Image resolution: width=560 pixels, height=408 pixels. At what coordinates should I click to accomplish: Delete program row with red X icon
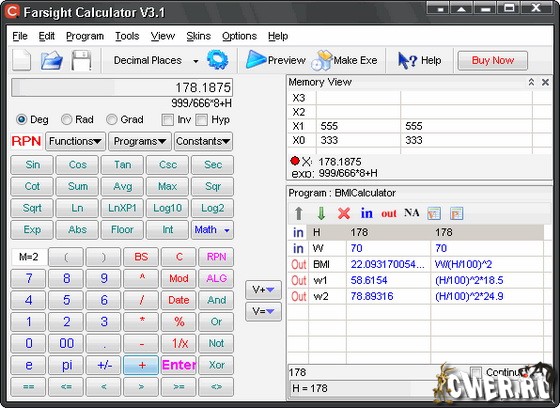(344, 213)
